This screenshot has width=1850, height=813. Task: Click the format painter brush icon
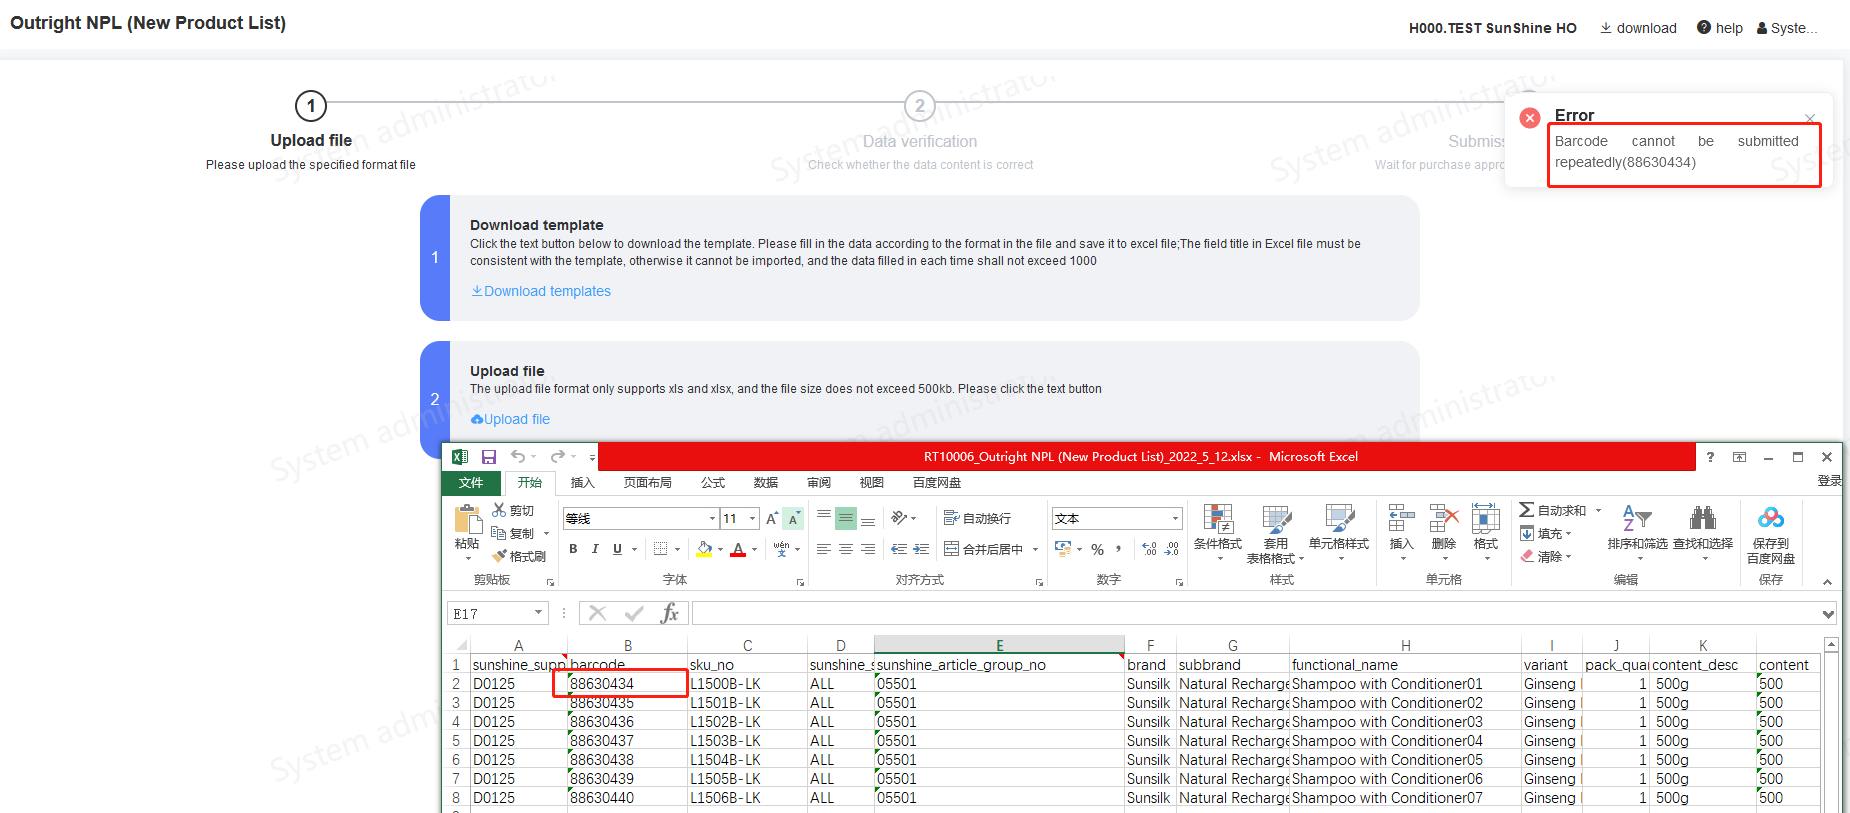[500, 556]
